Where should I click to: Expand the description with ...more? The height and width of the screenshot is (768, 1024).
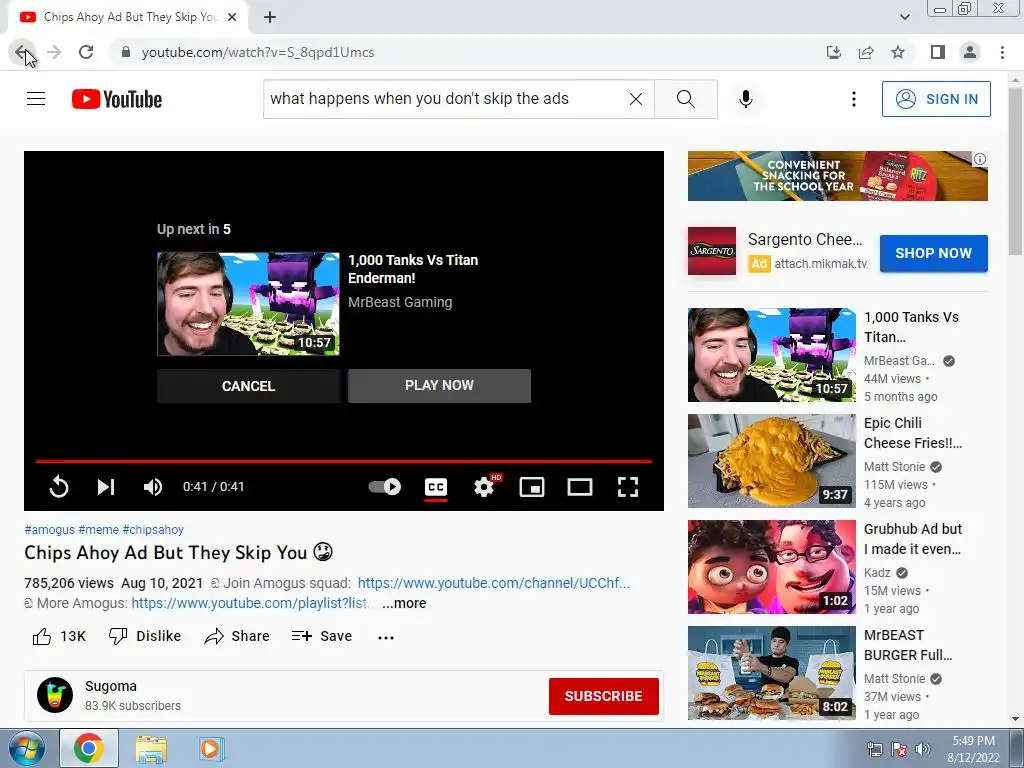[404, 603]
